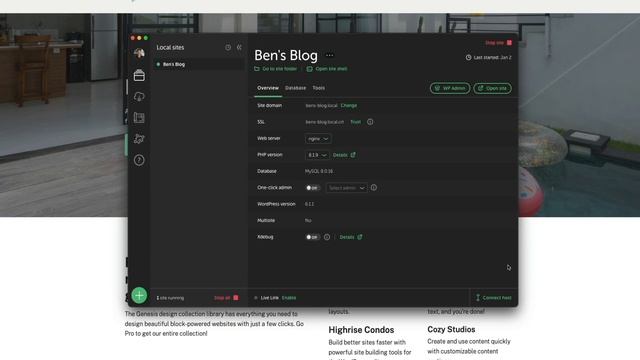
Task: Select Ben's Blog in the sites list
Action: click(x=198, y=64)
